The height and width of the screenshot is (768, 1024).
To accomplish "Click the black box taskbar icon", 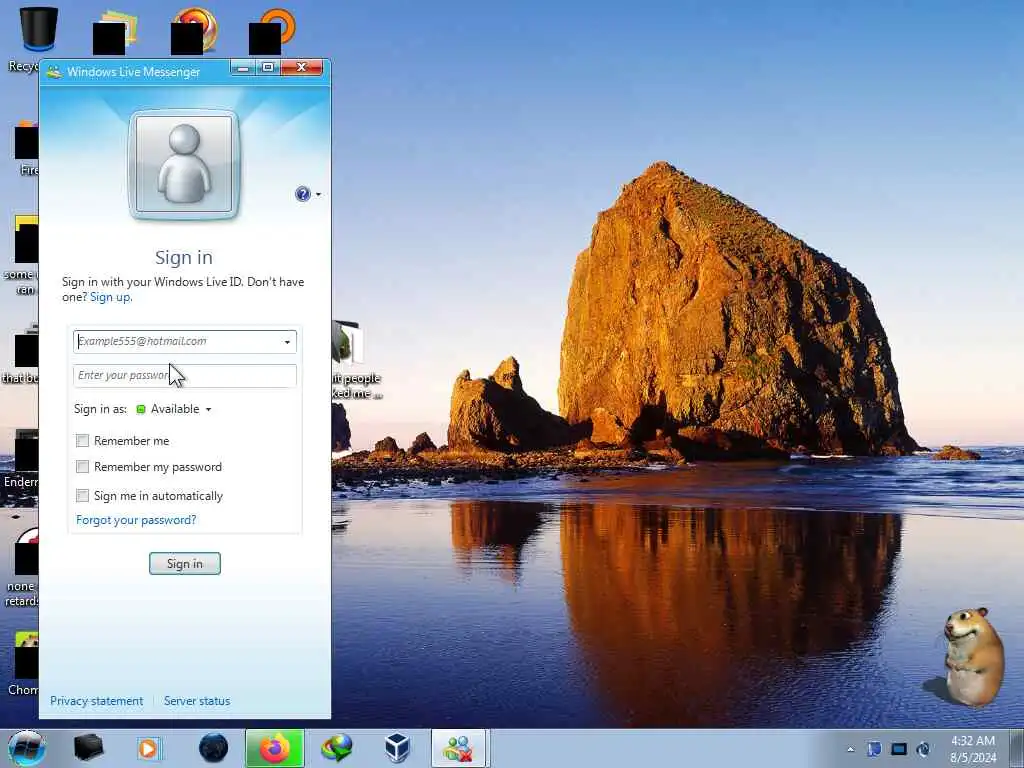I will point(88,748).
